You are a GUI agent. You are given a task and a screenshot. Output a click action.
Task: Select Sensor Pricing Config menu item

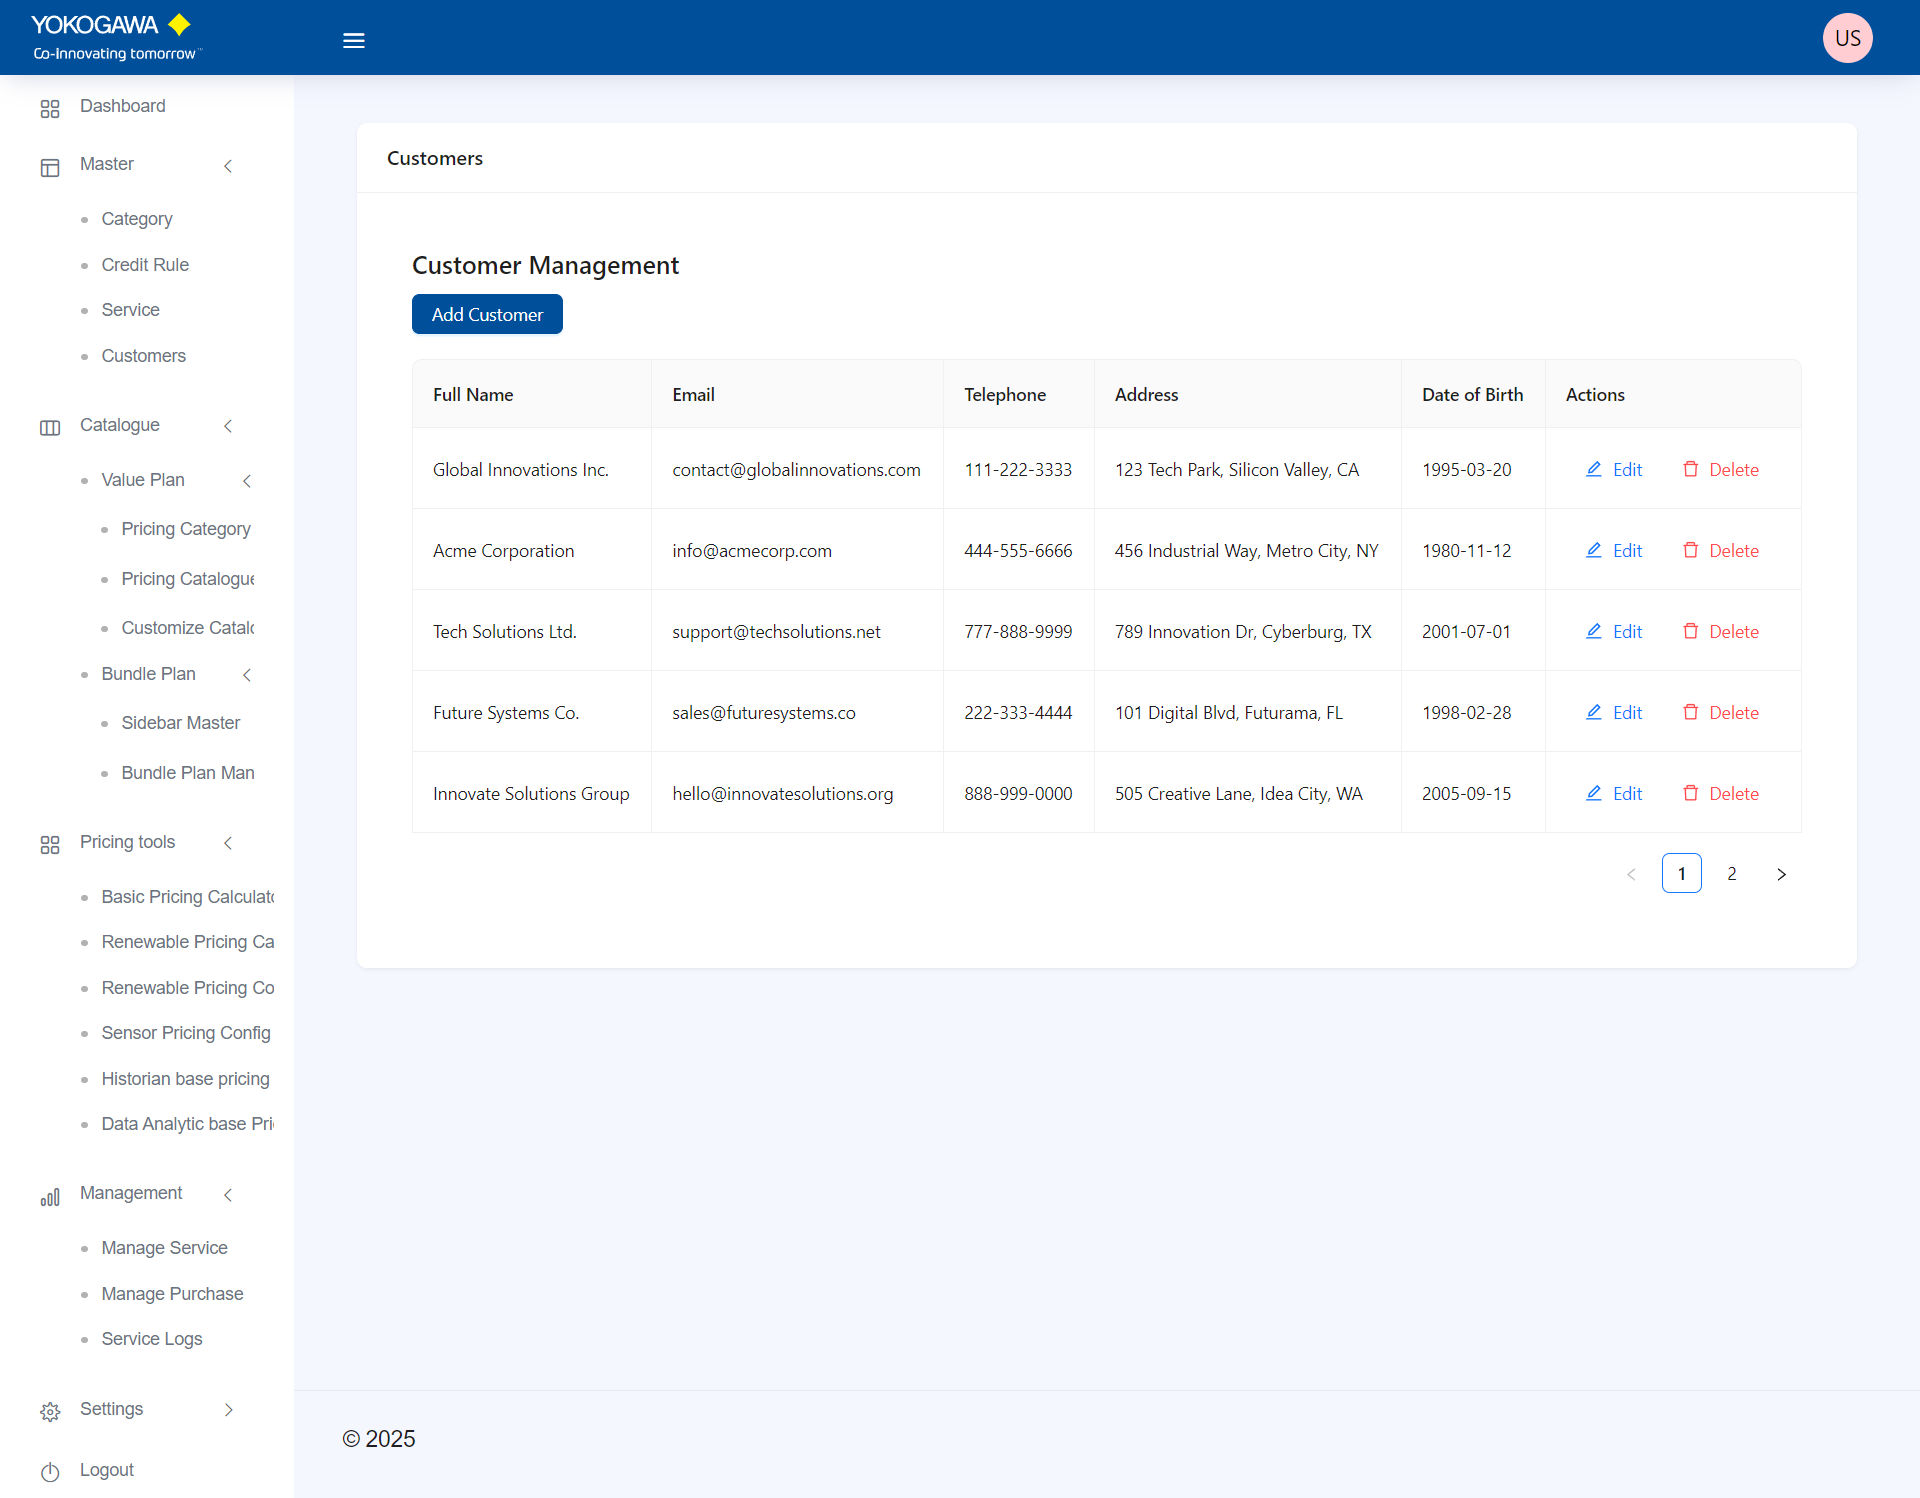coord(186,1033)
